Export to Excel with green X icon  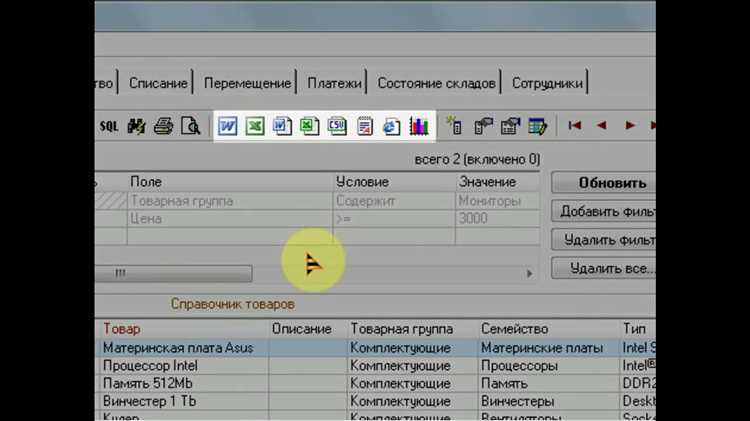pos(255,126)
